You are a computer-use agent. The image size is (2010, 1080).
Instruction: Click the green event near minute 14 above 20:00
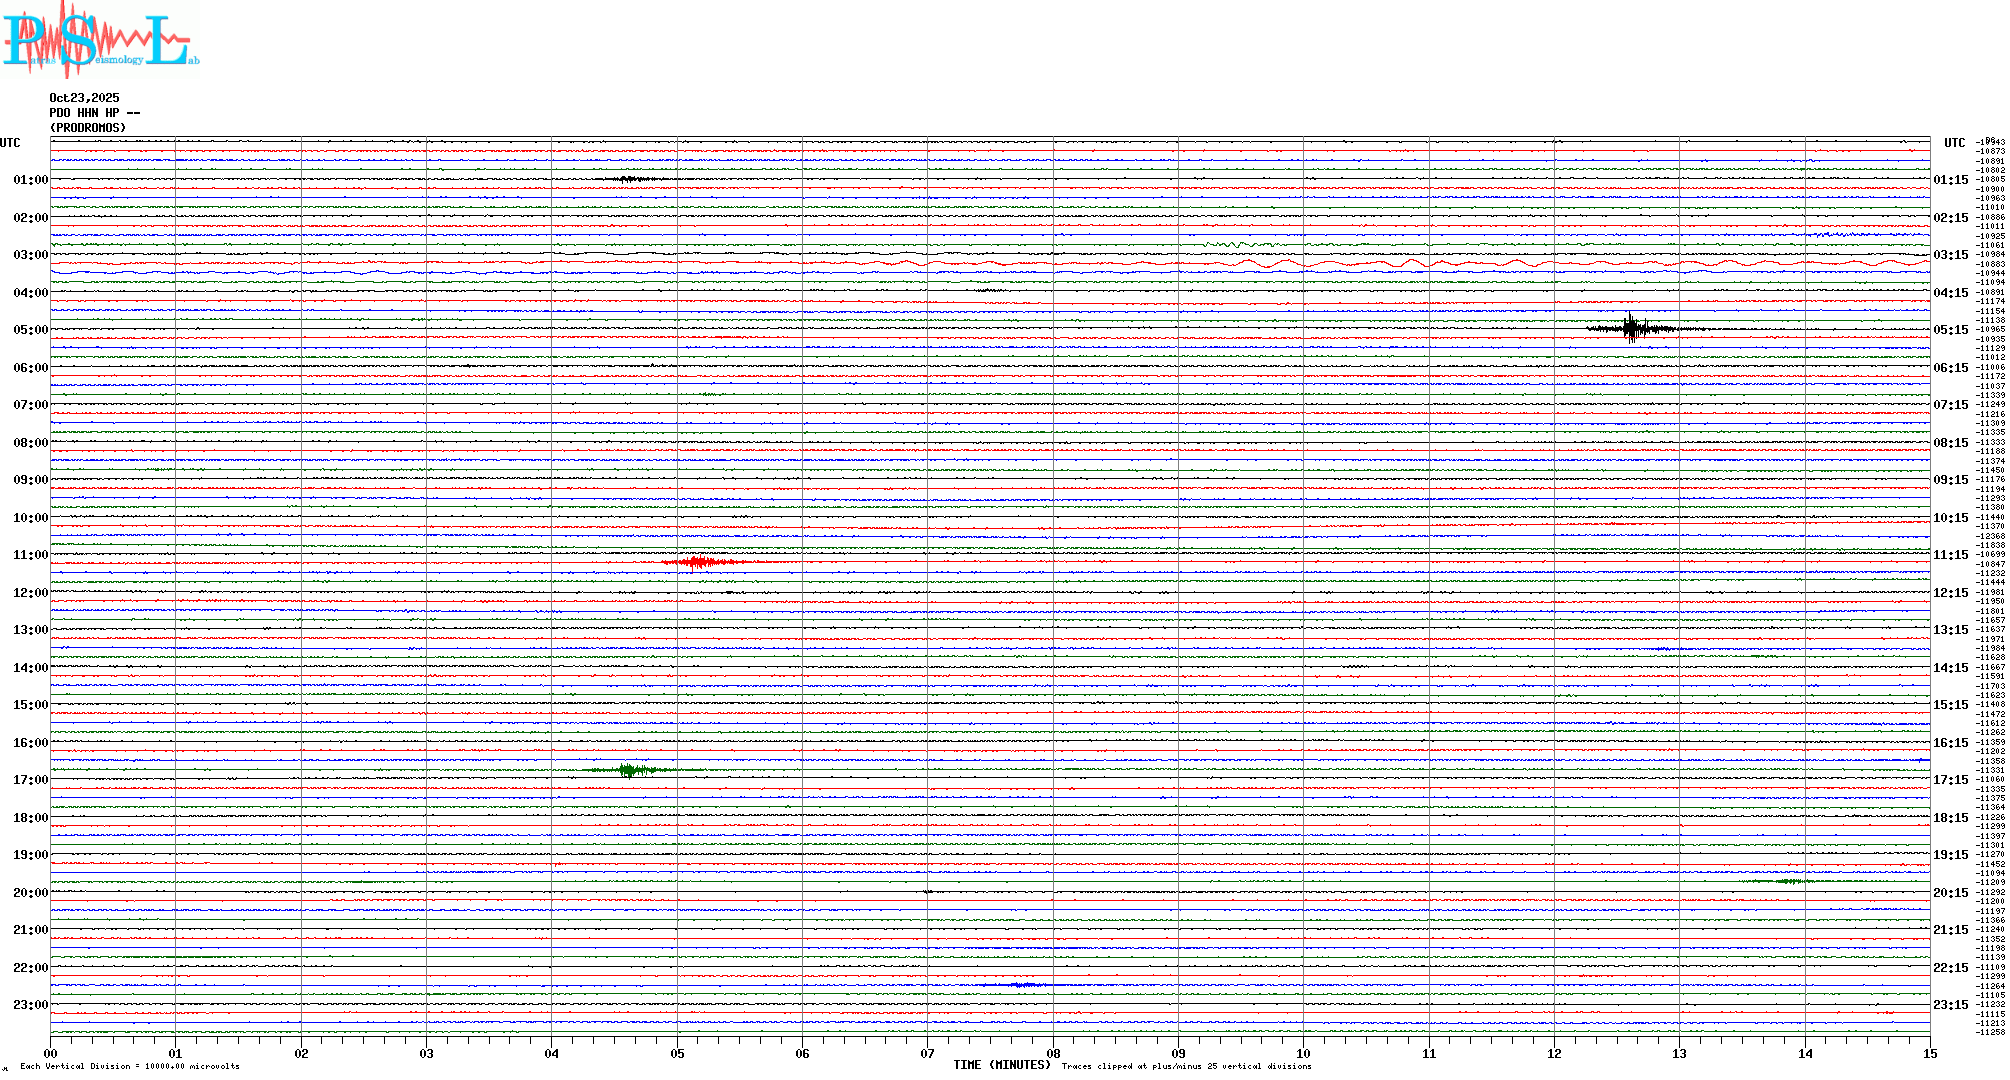pos(1788,881)
